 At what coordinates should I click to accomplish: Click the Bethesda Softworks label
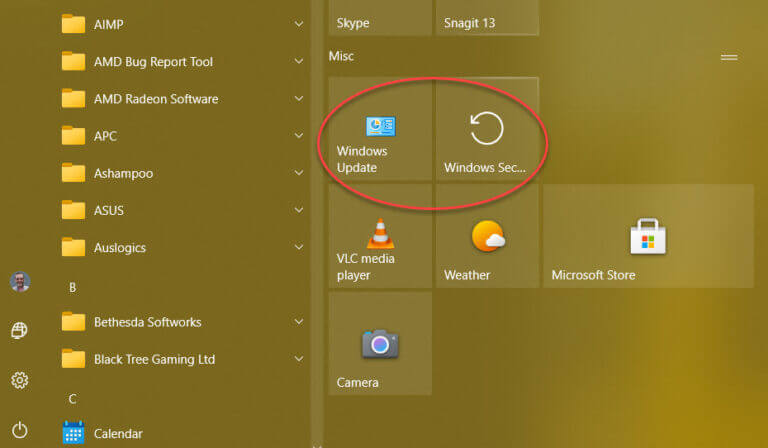147,322
